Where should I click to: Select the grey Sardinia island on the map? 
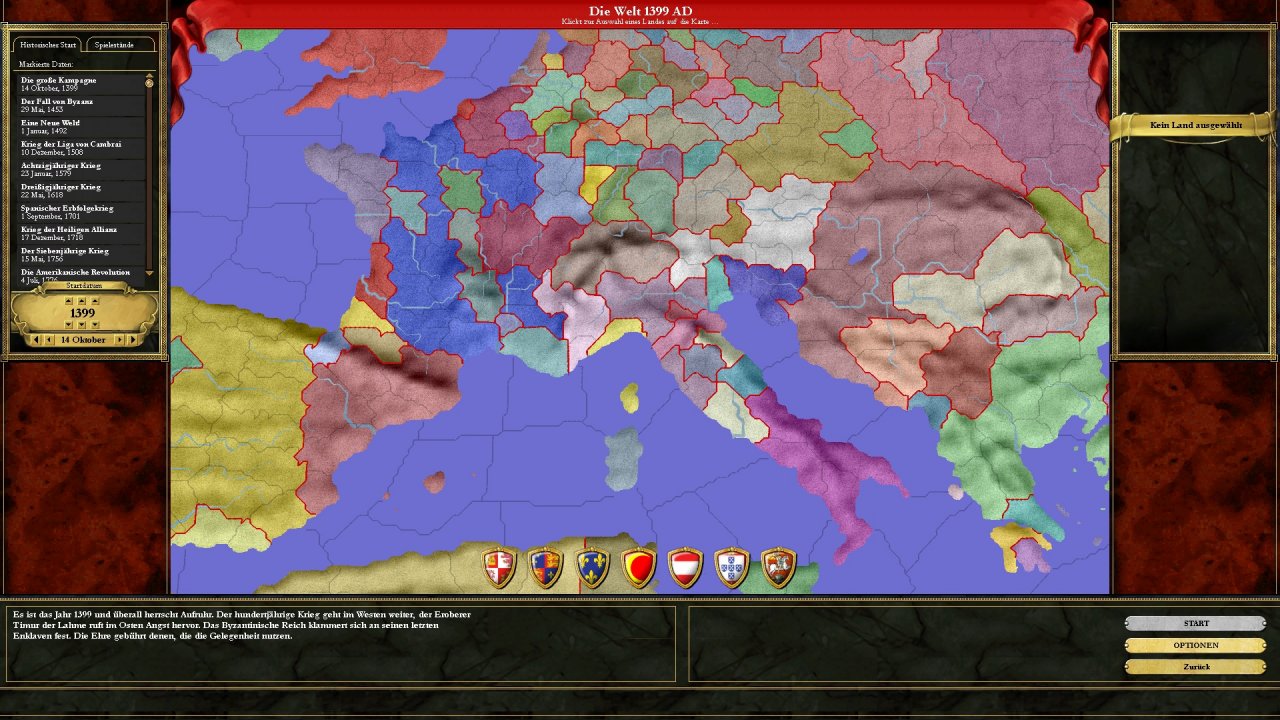[624, 459]
